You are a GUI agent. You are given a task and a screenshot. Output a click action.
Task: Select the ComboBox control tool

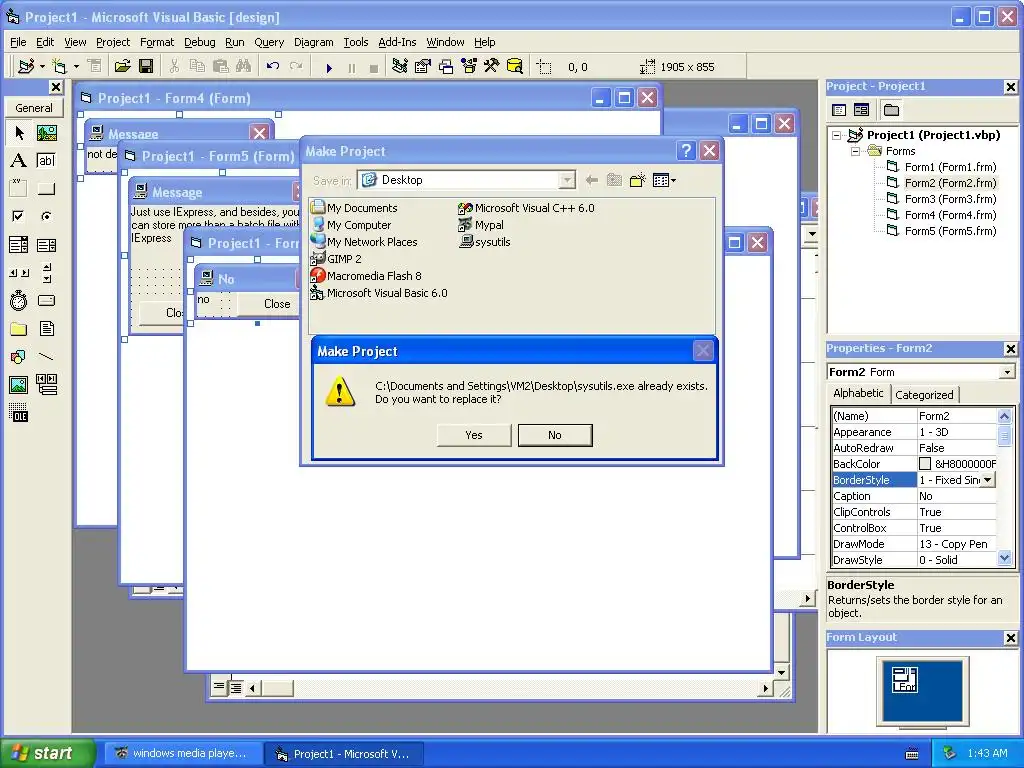tap(19, 245)
